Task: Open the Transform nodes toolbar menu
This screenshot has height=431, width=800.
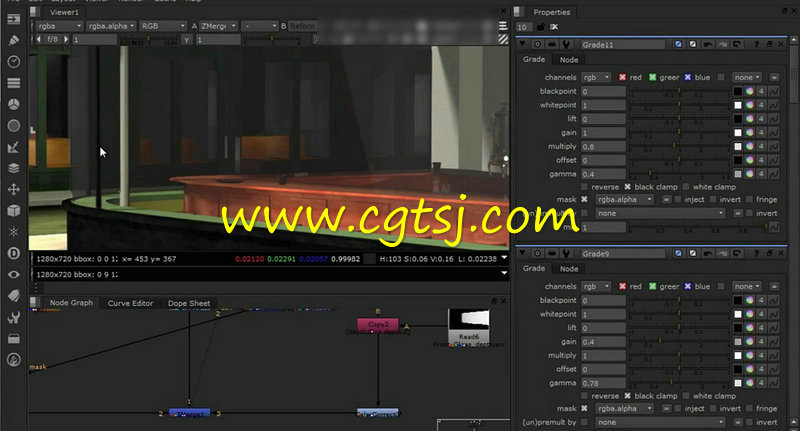Action: tap(14, 189)
